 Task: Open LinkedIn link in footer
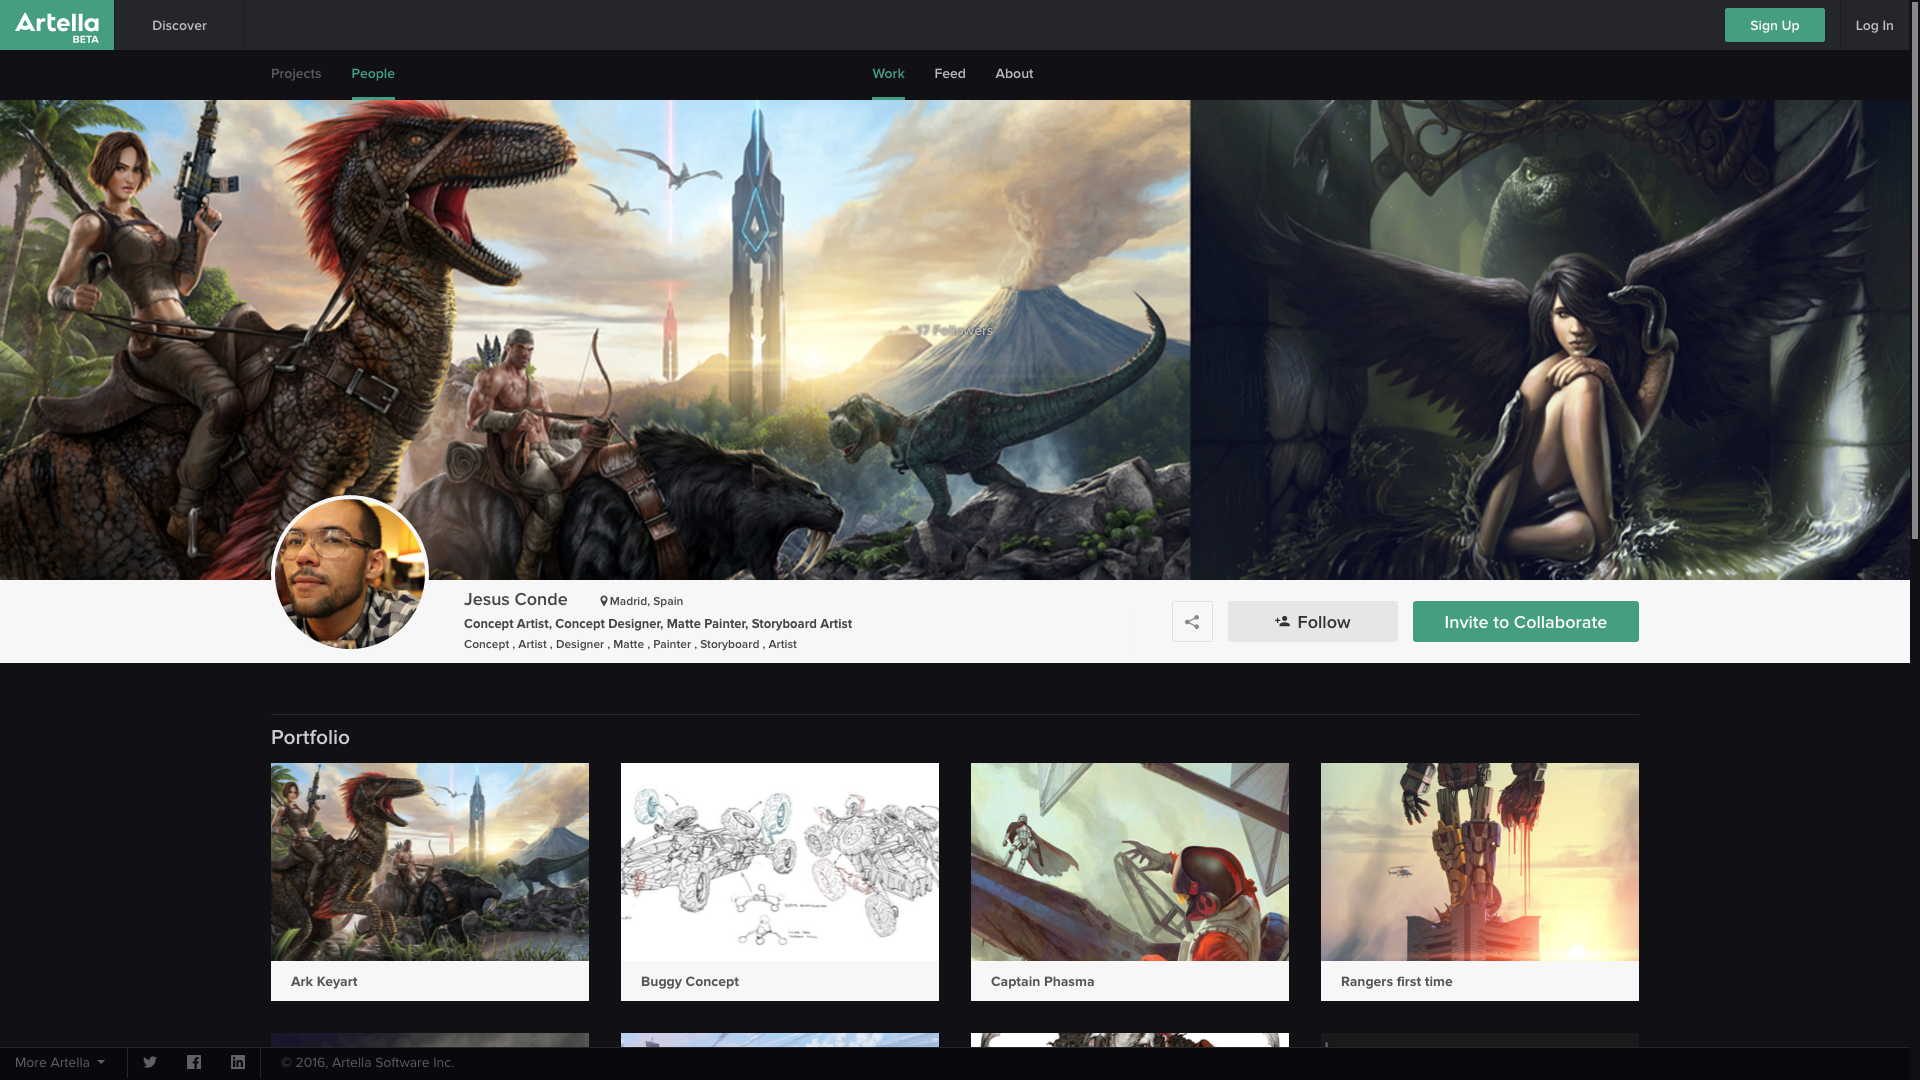pos(238,1062)
